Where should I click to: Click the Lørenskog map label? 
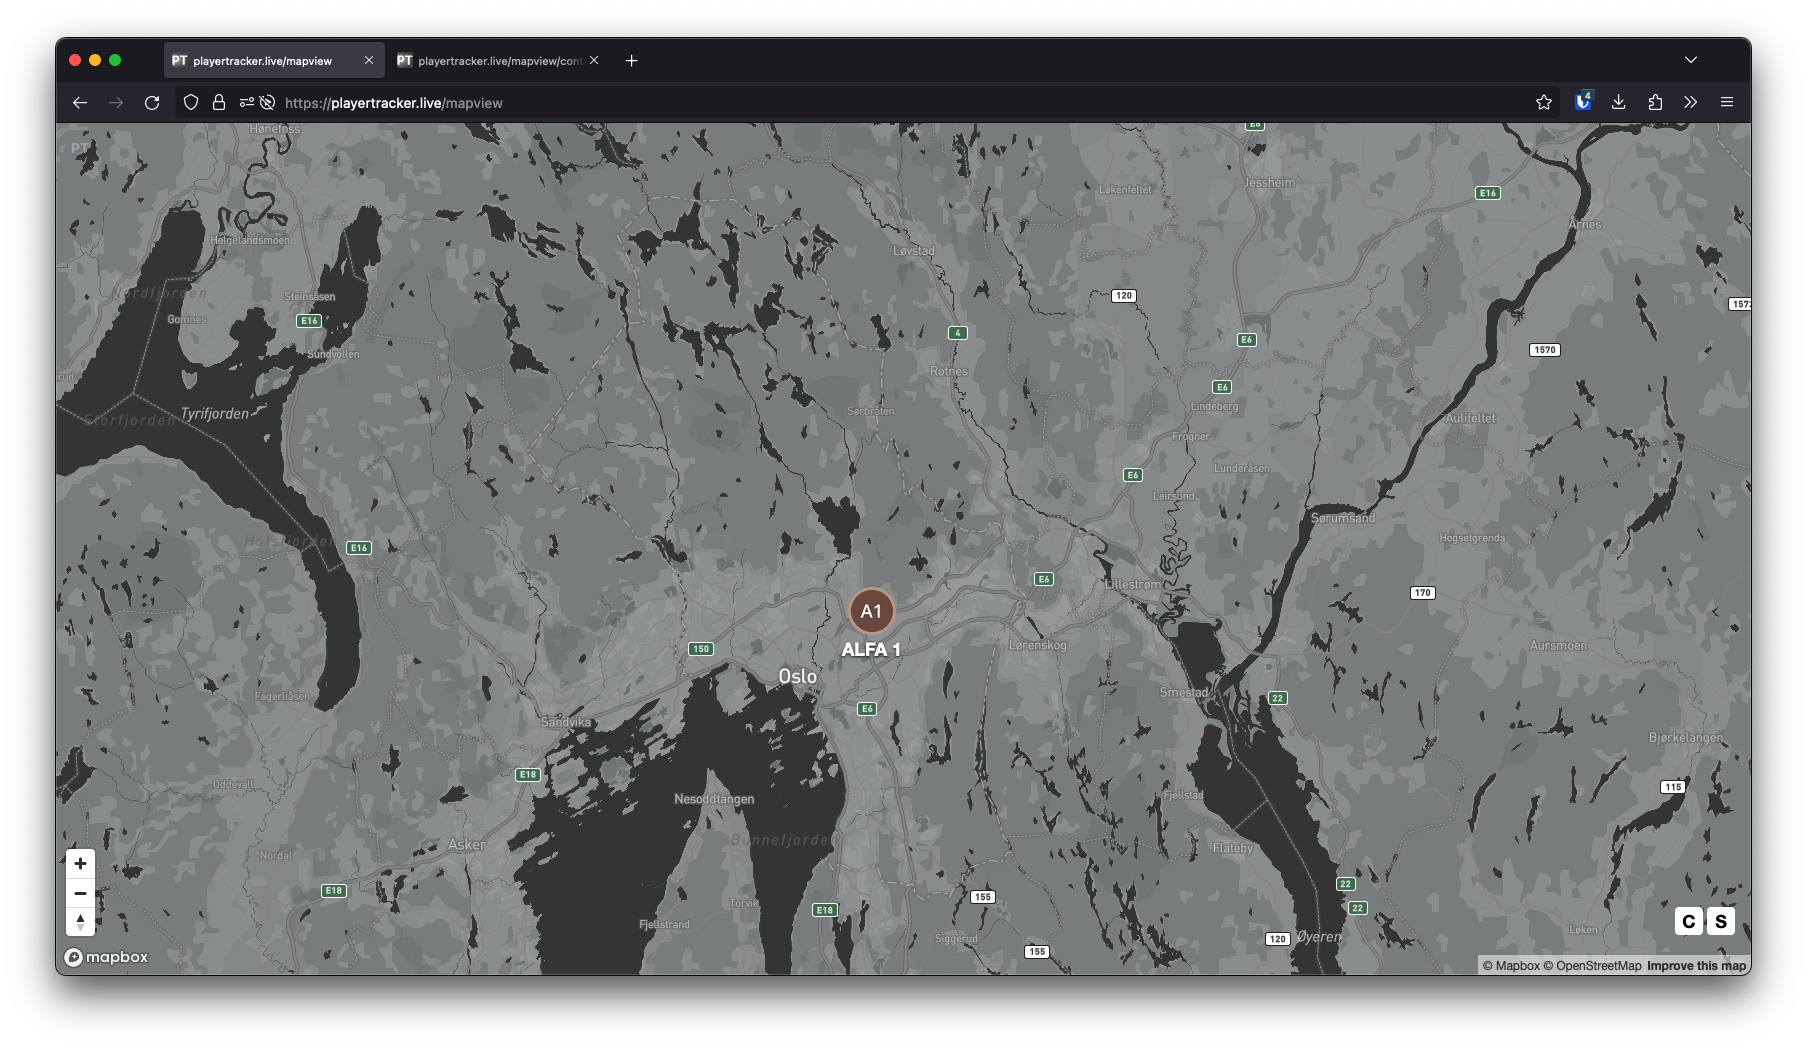click(1038, 645)
